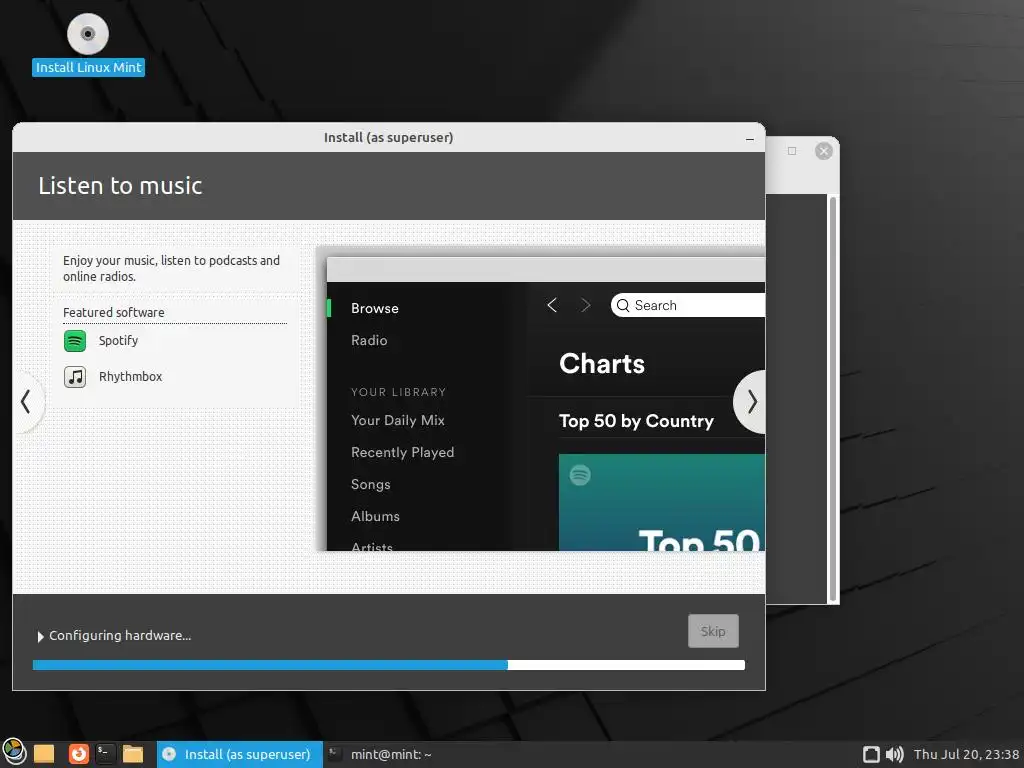Viewport: 1024px width, 768px height.
Task: Launch Firefox from the taskbar
Action: click(x=79, y=754)
